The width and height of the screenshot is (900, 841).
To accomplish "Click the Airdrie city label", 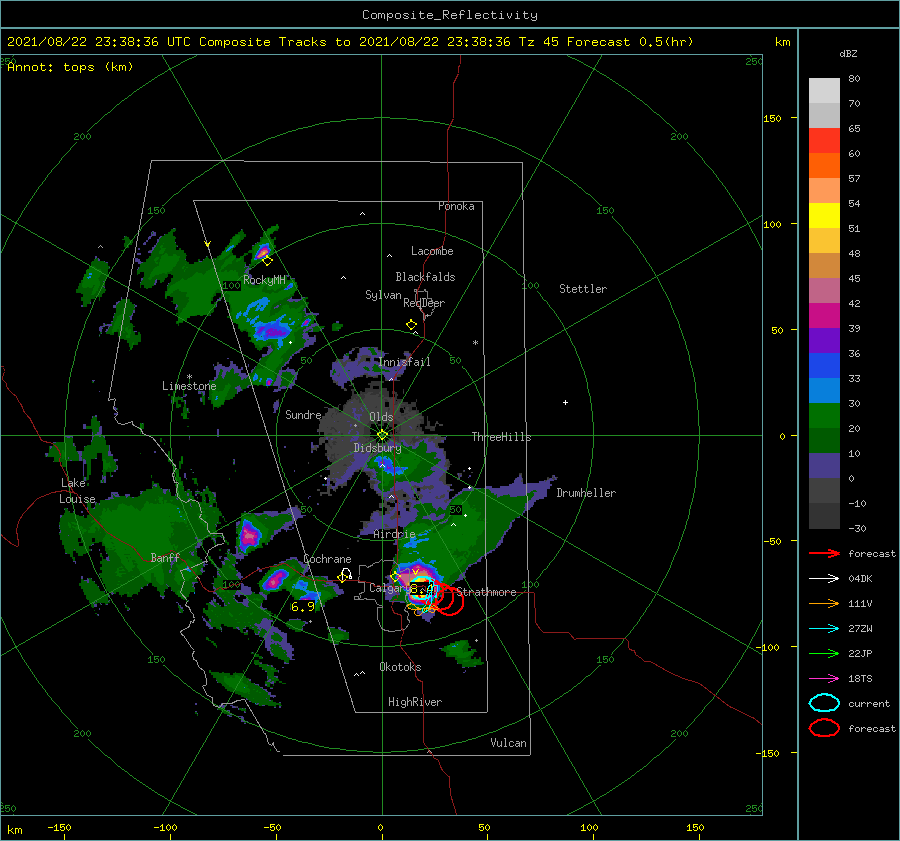I will point(394,534).
